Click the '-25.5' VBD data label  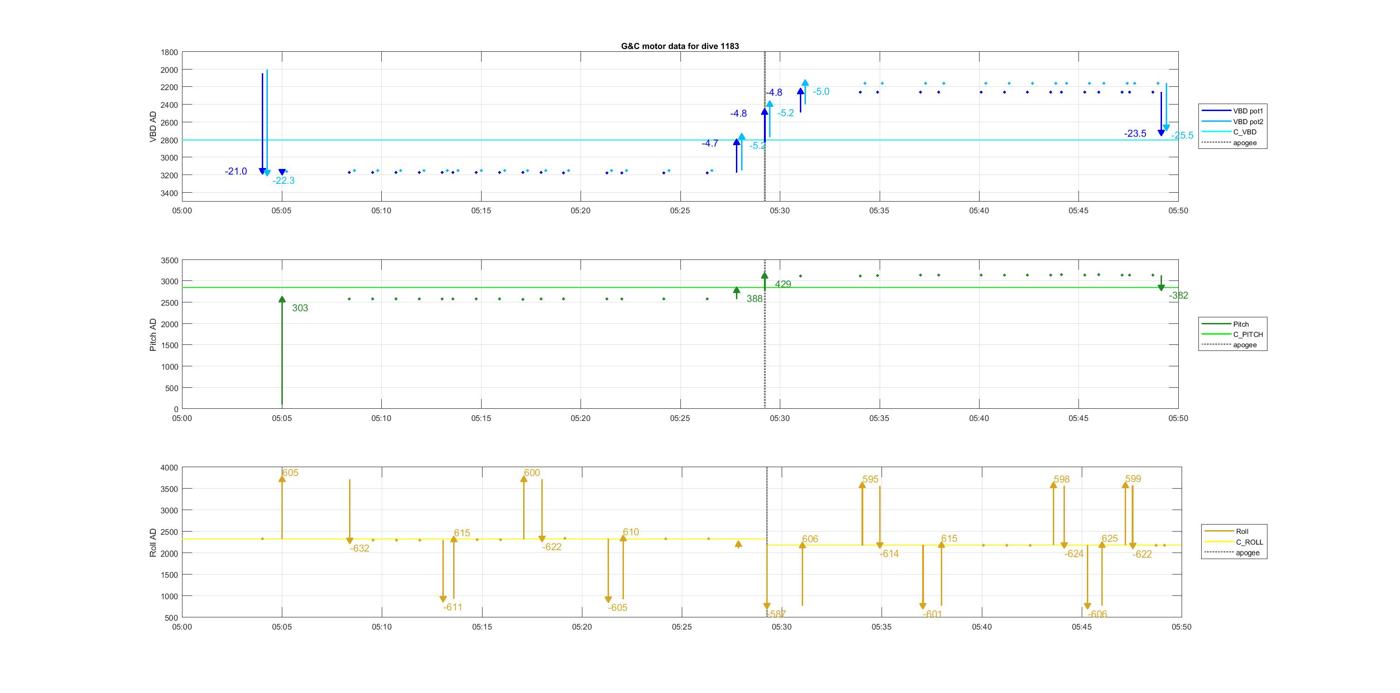point(1183,136)
